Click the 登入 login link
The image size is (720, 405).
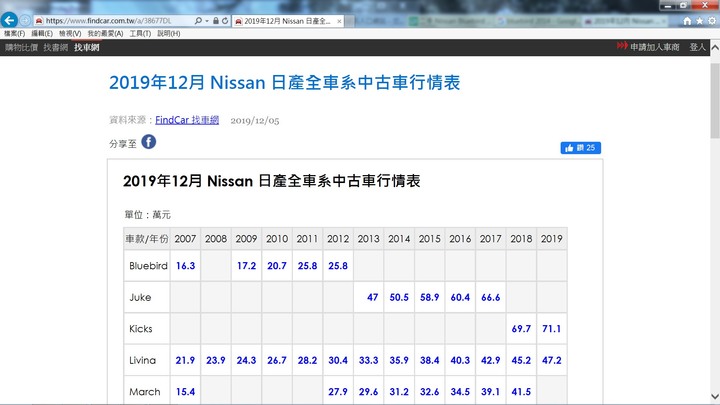click(697, 47)
